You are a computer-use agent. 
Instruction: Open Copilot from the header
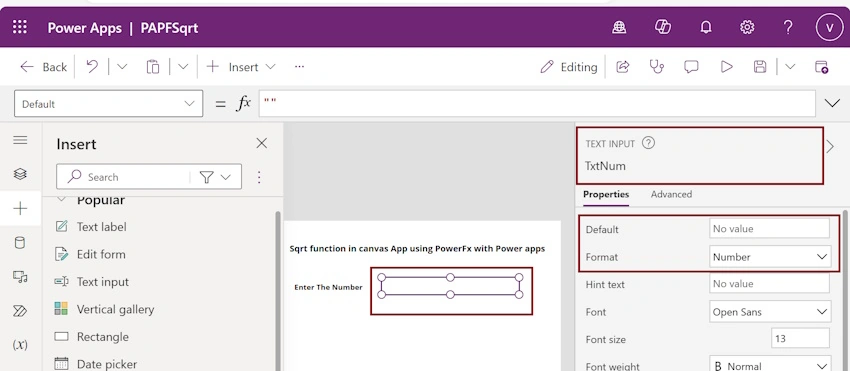click(x=662, y=27)
